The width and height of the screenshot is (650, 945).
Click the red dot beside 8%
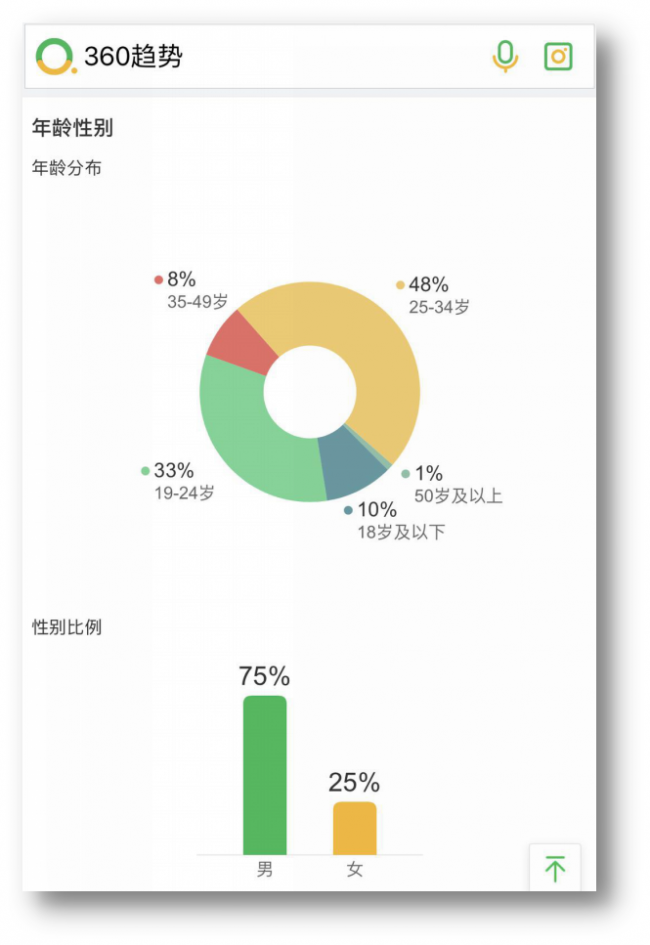pyautogui.click(x=158, y=280)
